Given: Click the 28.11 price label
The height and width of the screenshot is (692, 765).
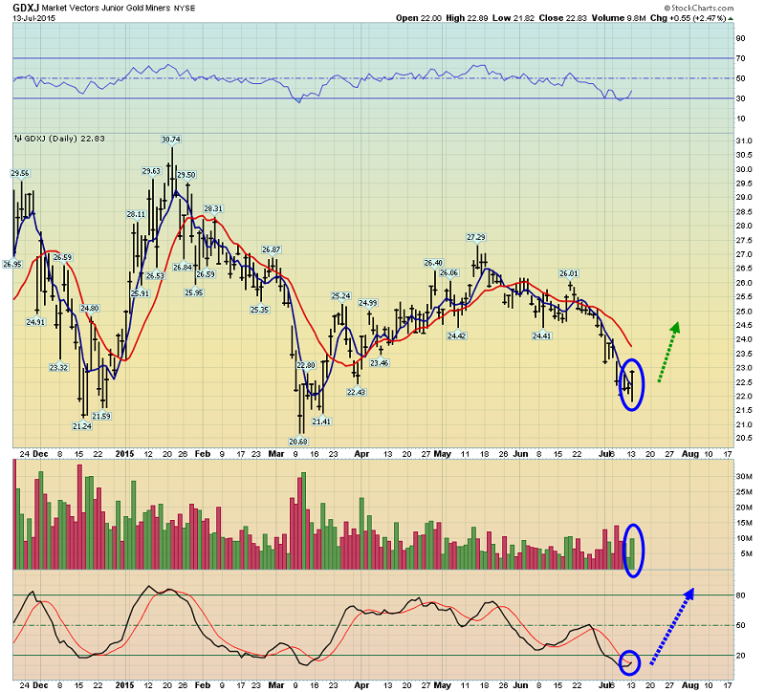Looking at the screenshot, I should pyautogui.click(x=136, y=214).
